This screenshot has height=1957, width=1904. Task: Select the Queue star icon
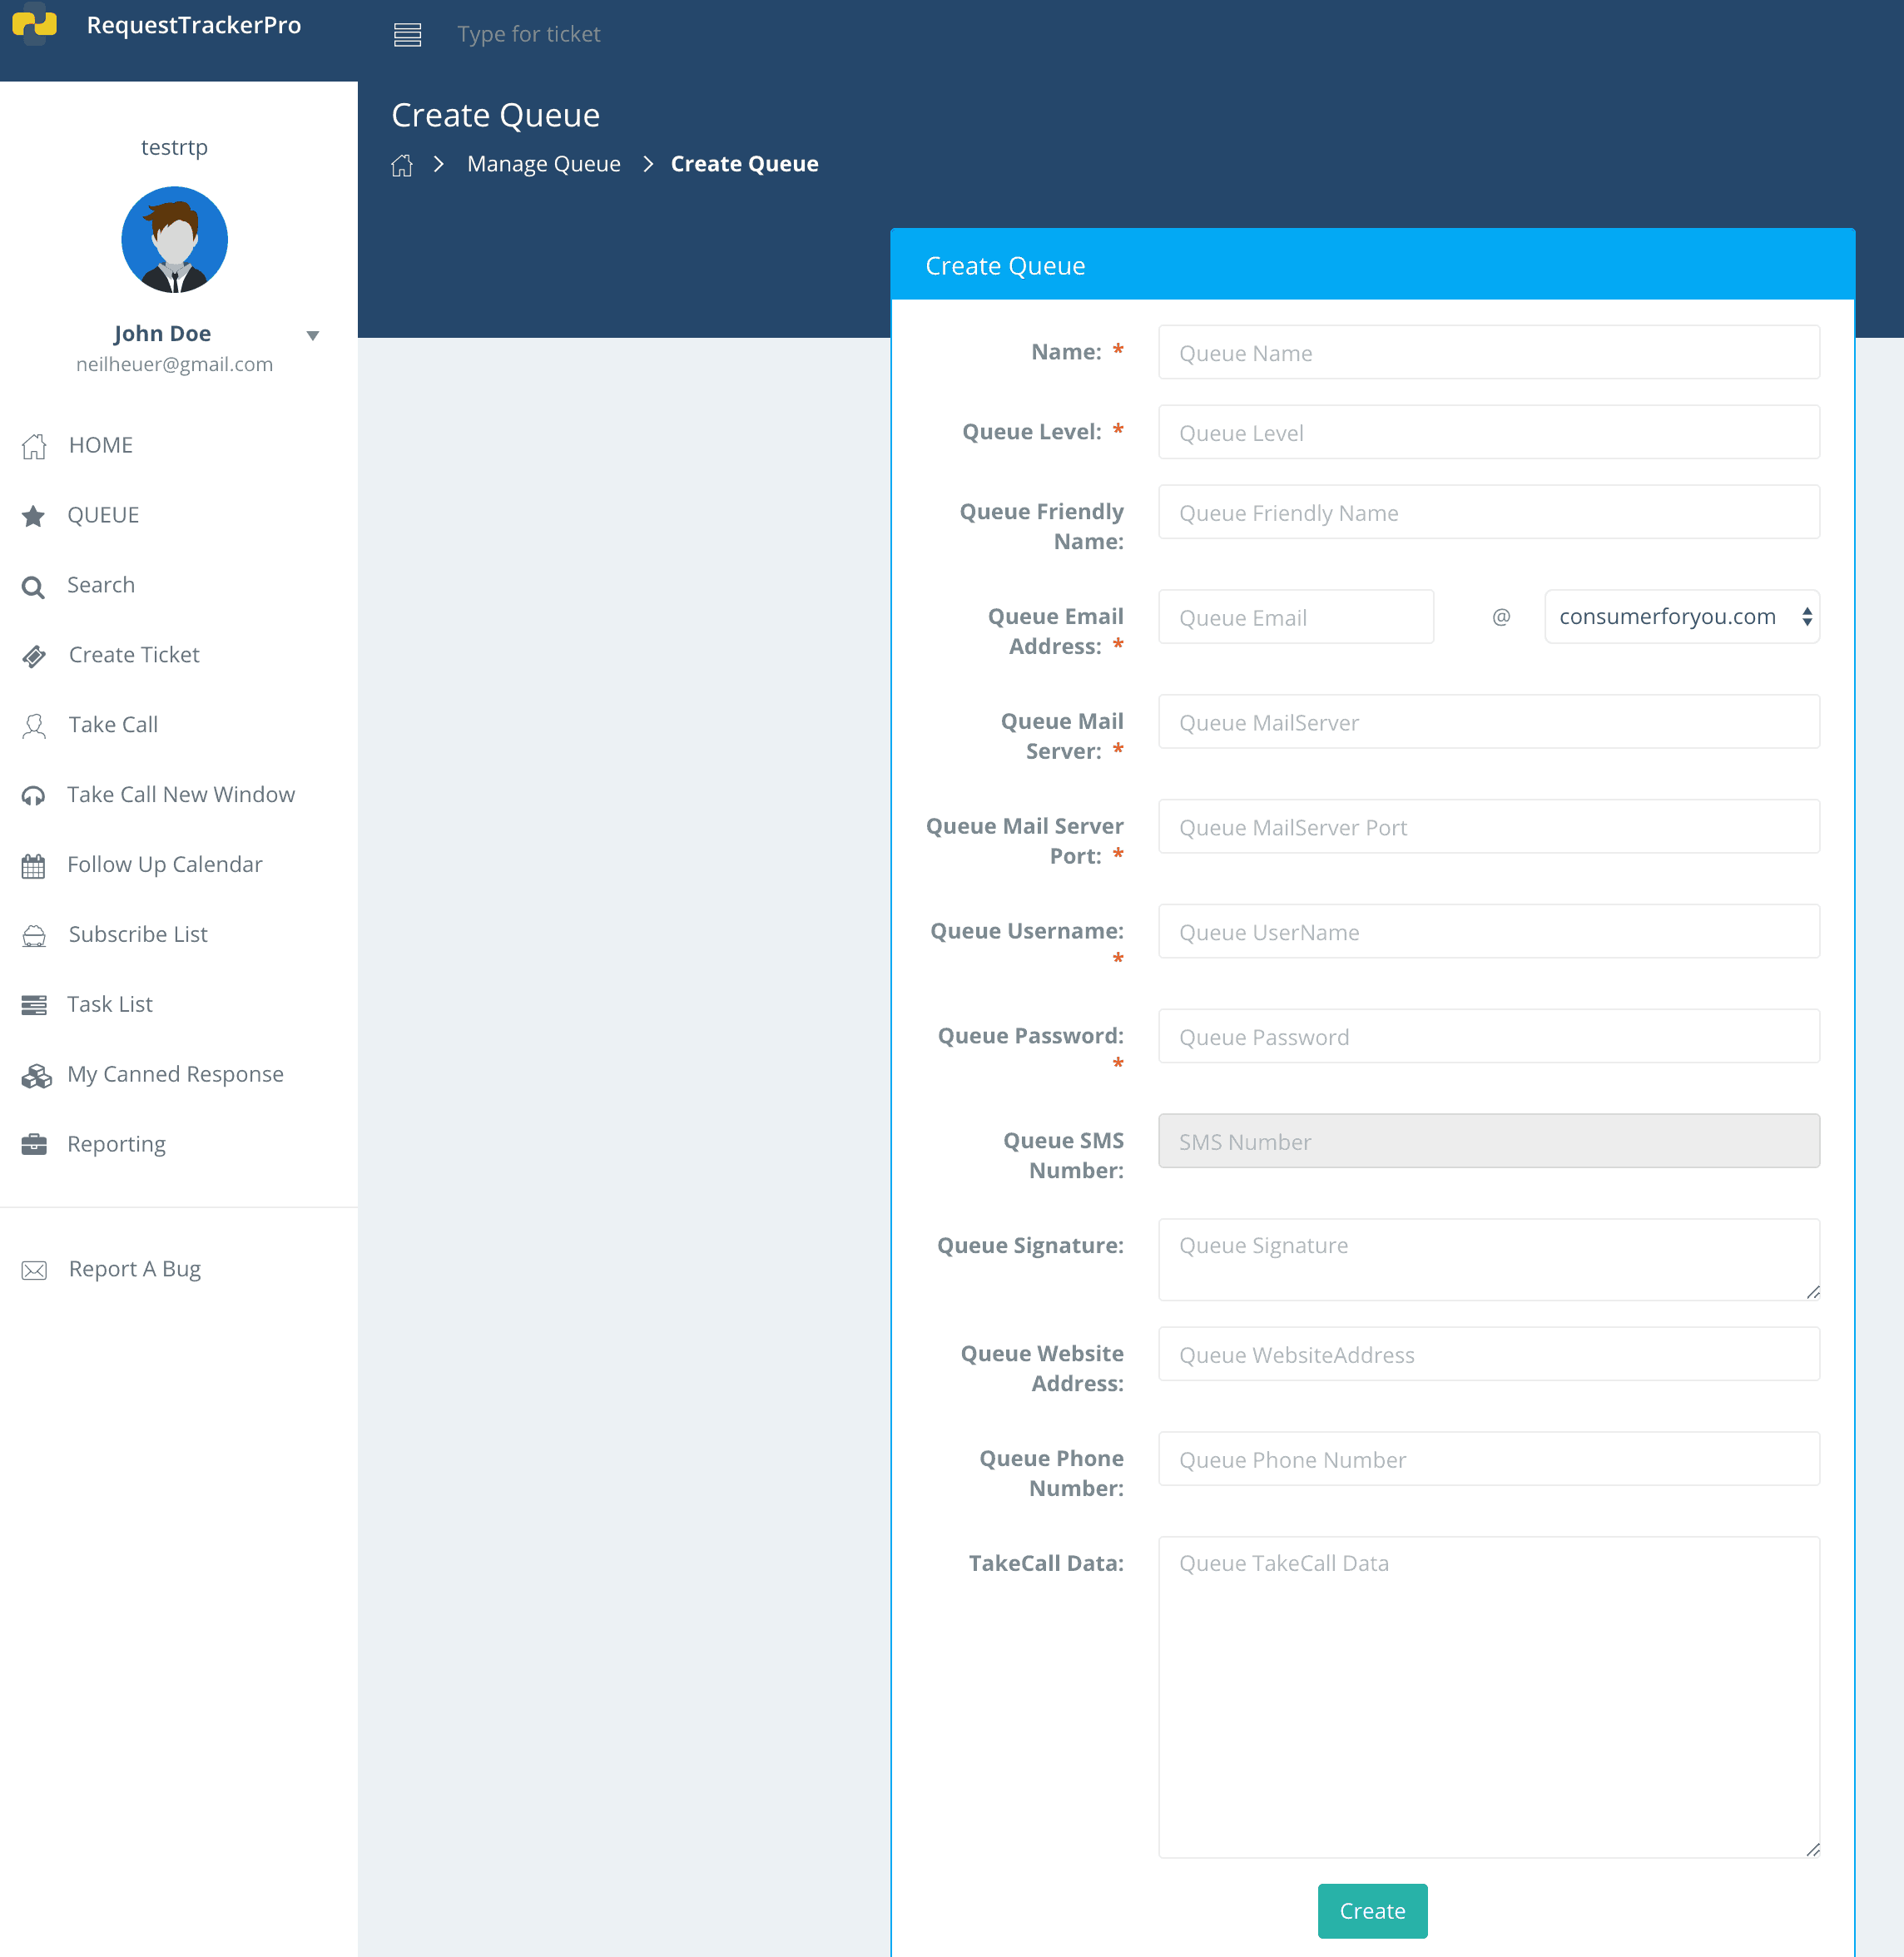(33, 516)
